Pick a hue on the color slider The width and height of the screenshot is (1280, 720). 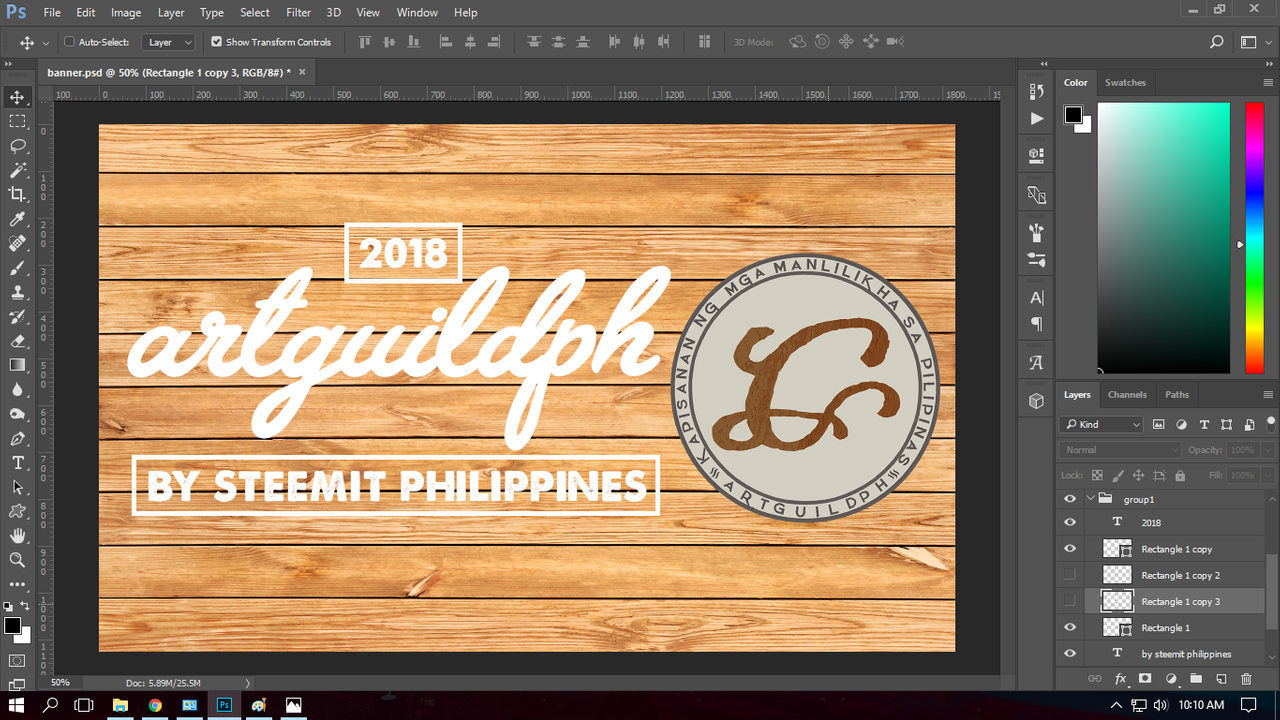tap(1254, 238)
